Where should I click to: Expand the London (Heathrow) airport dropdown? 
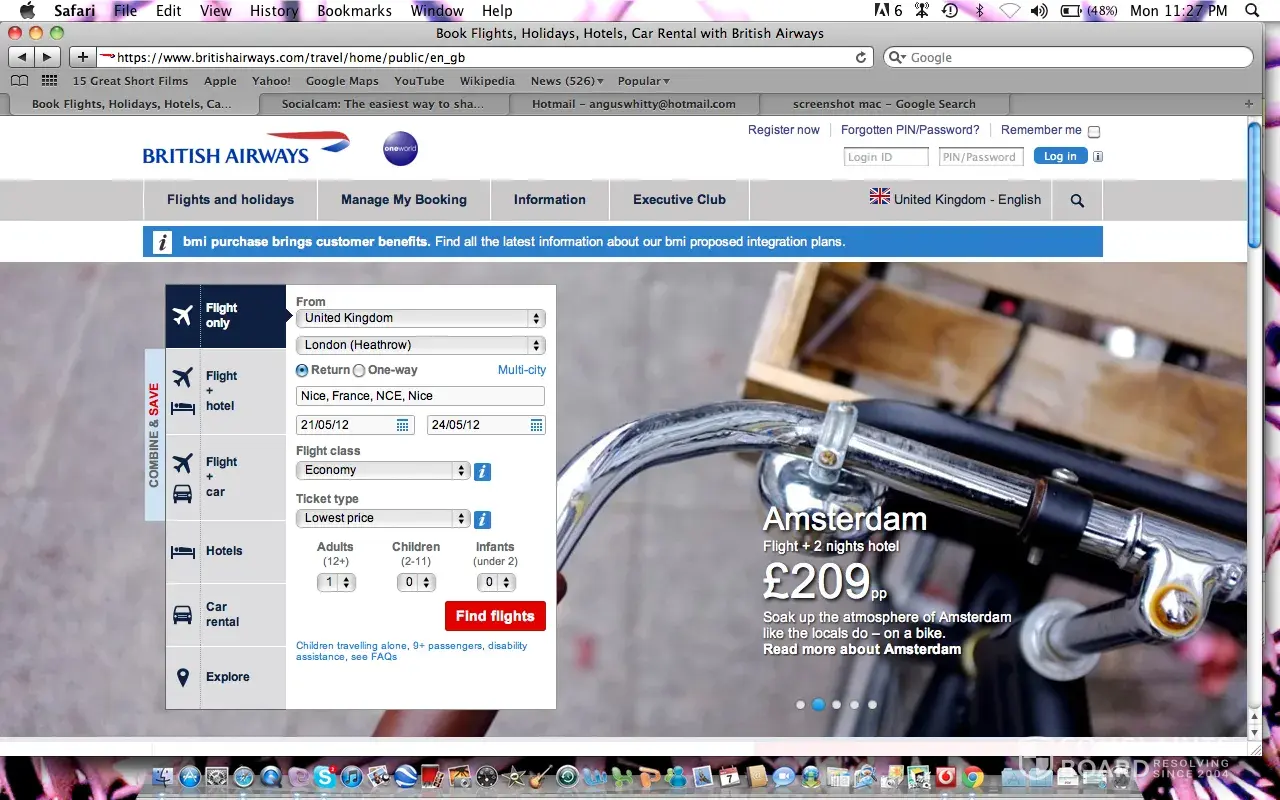click(x=420, y=345)
